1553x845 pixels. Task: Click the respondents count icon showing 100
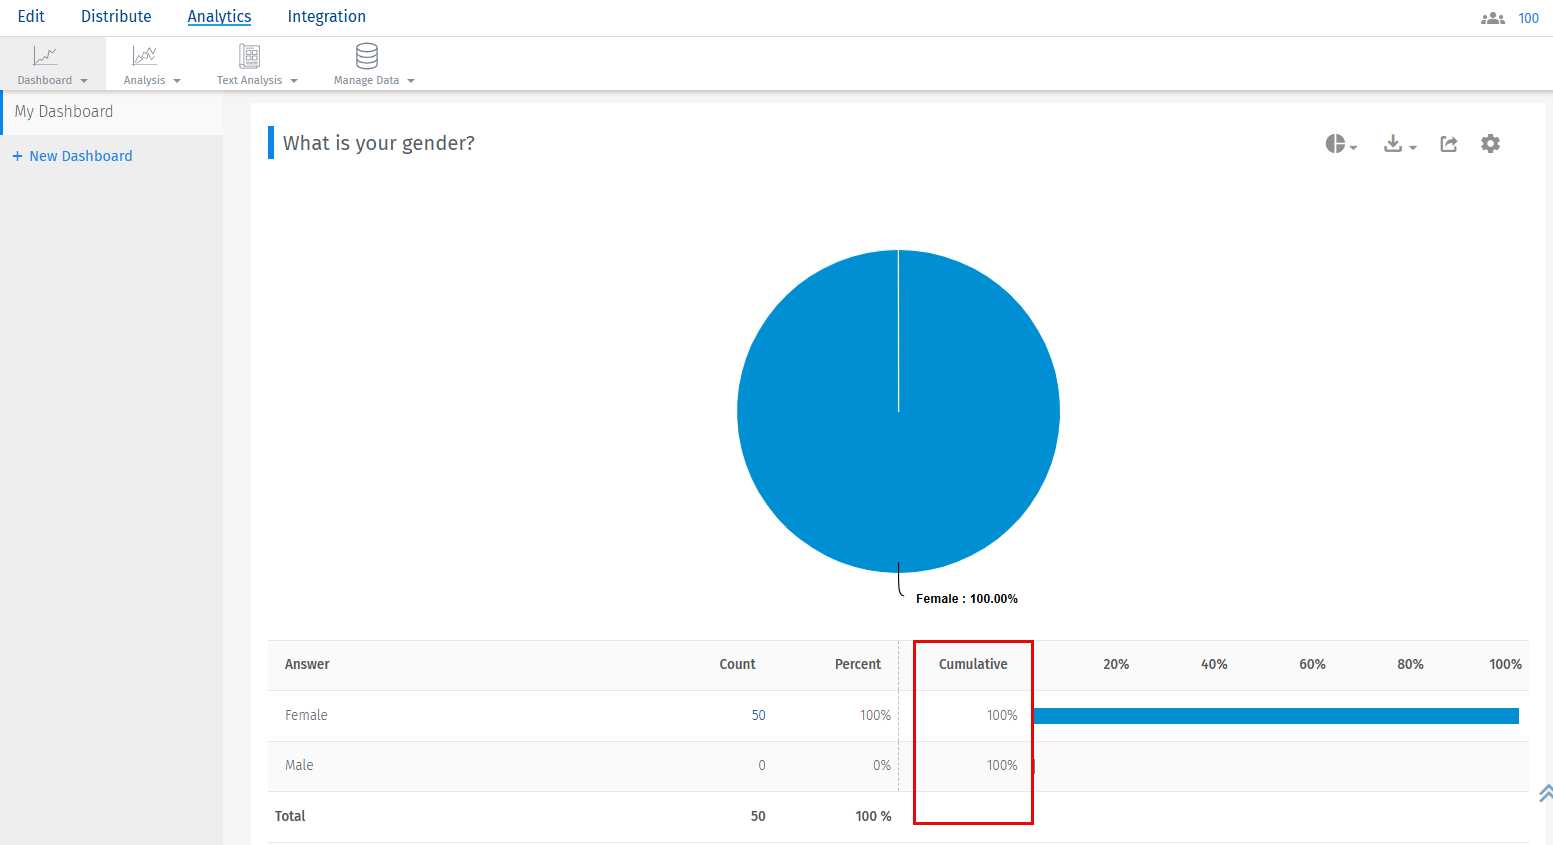[1492, 17]
